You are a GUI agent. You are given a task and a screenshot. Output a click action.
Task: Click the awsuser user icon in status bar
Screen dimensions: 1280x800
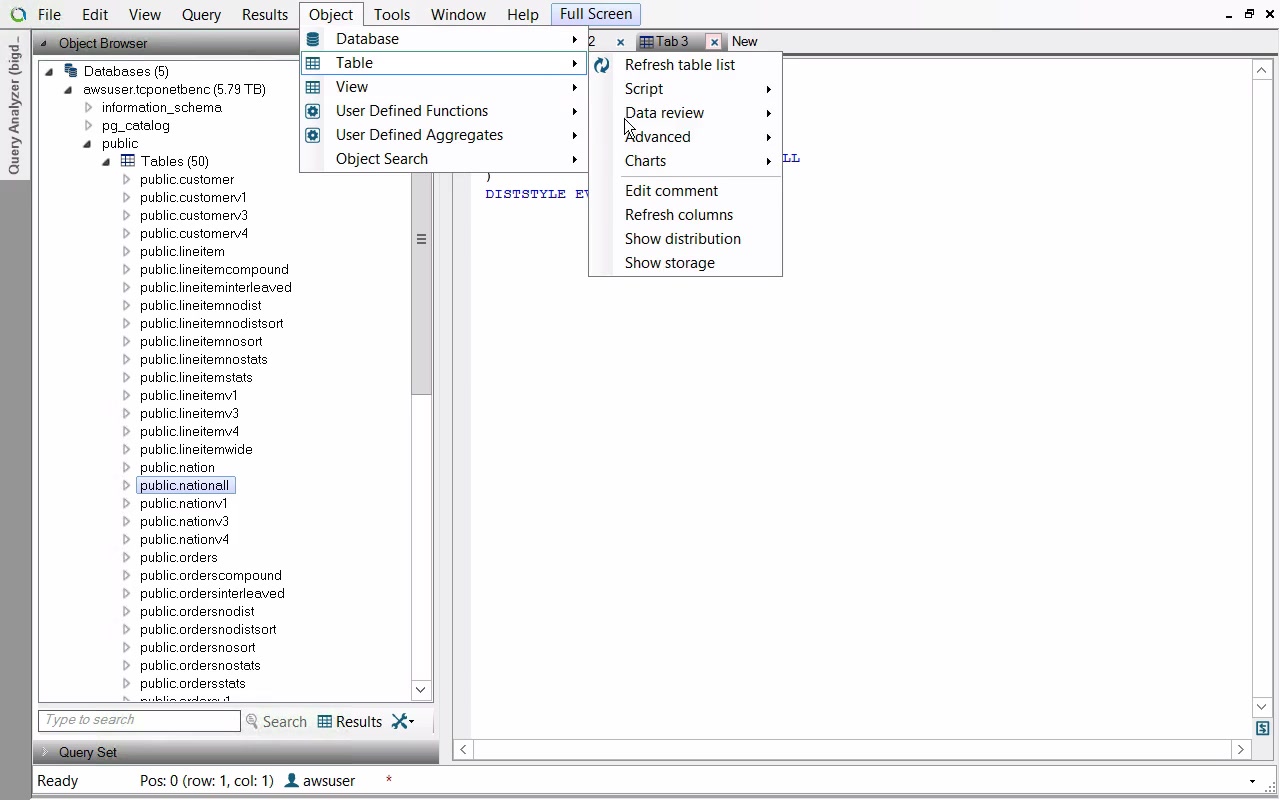291,781
